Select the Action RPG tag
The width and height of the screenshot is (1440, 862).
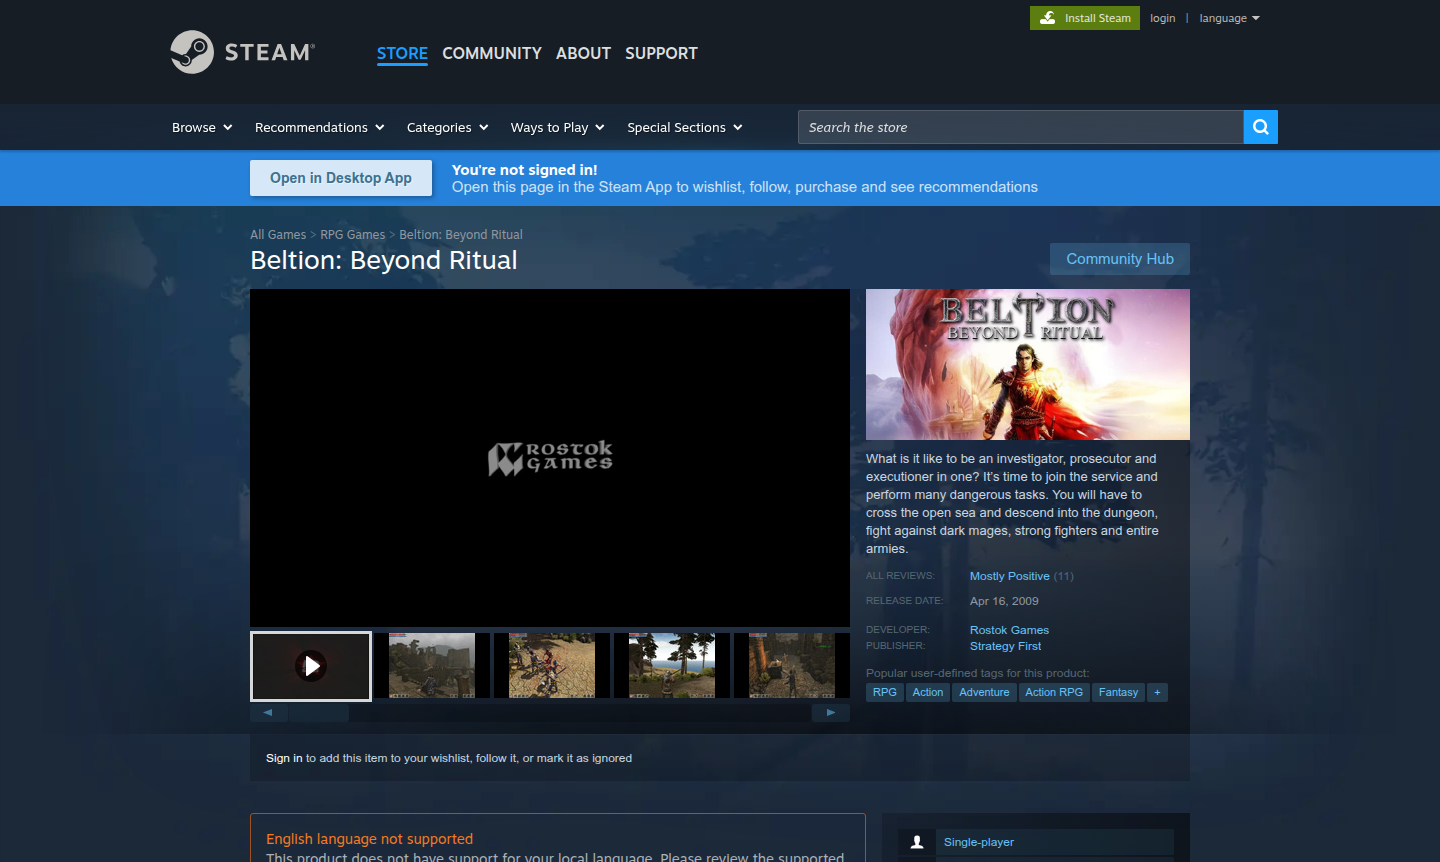[x=1053, y=692]
